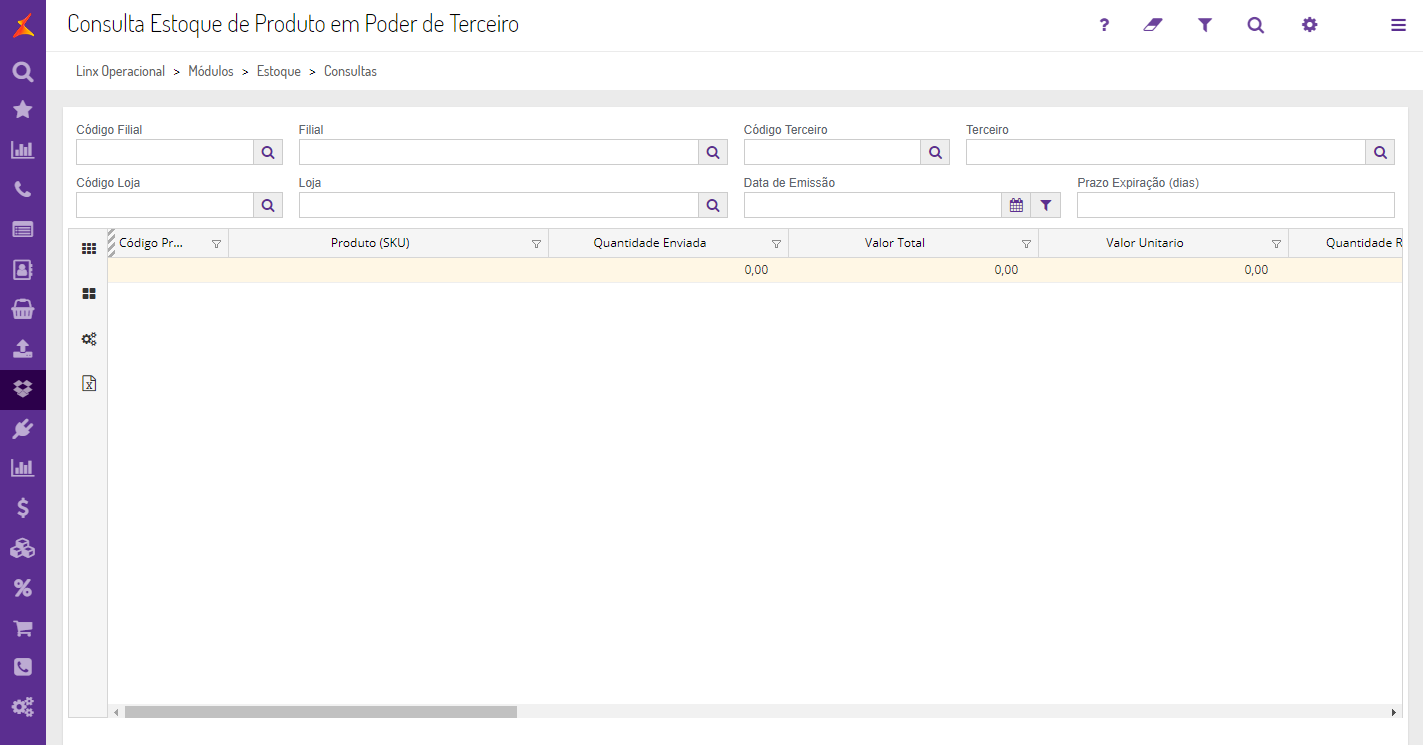Open favorites via the sidebar star icon

(23, 110)
